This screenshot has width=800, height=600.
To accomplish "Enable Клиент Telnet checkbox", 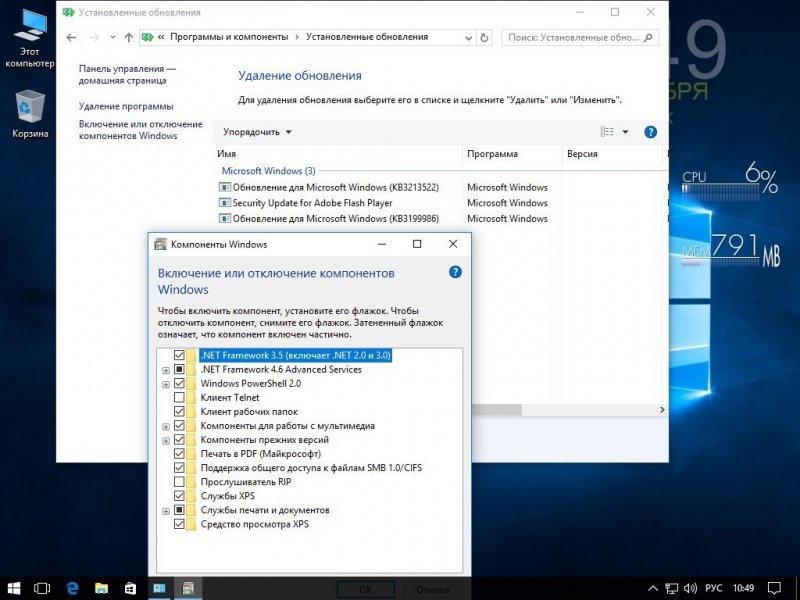I will 179,397.
